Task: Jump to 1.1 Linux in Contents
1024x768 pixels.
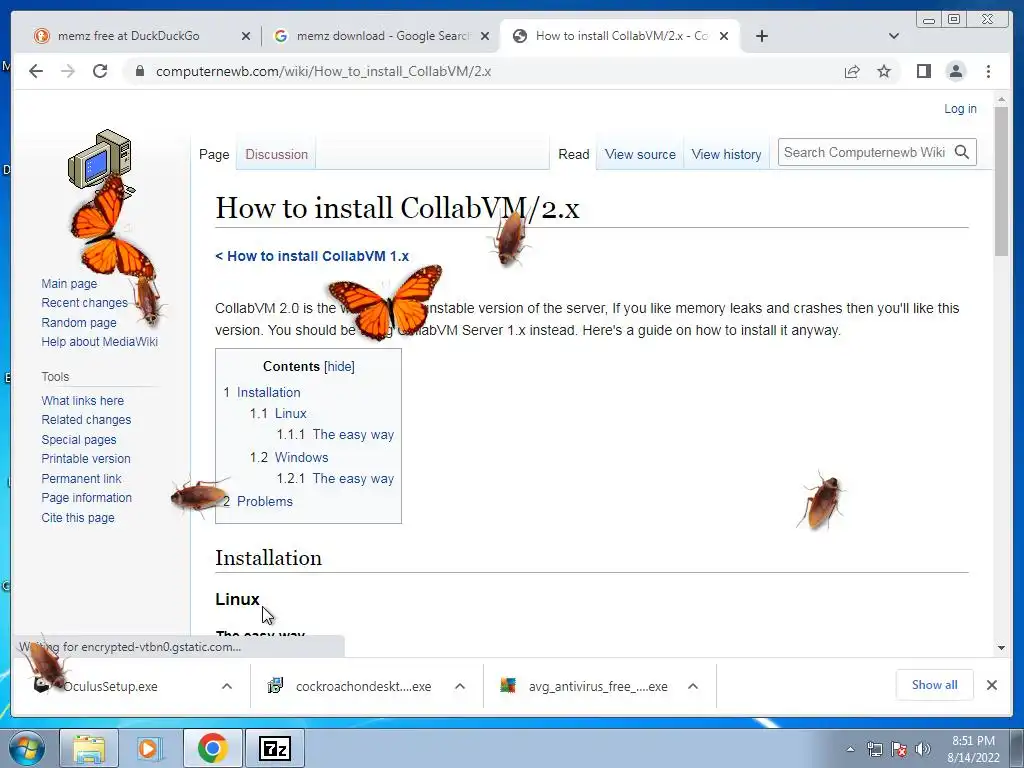Action: pyautogui.click(x=278, y=413)
